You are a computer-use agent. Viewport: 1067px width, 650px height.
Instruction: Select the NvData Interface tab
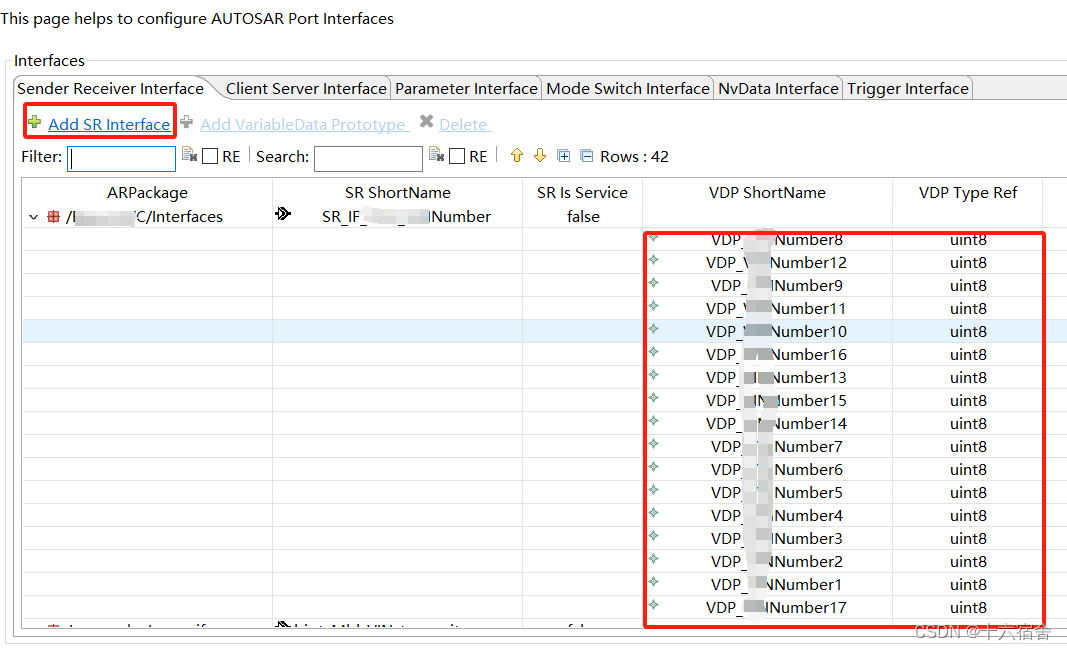[778, 88]
